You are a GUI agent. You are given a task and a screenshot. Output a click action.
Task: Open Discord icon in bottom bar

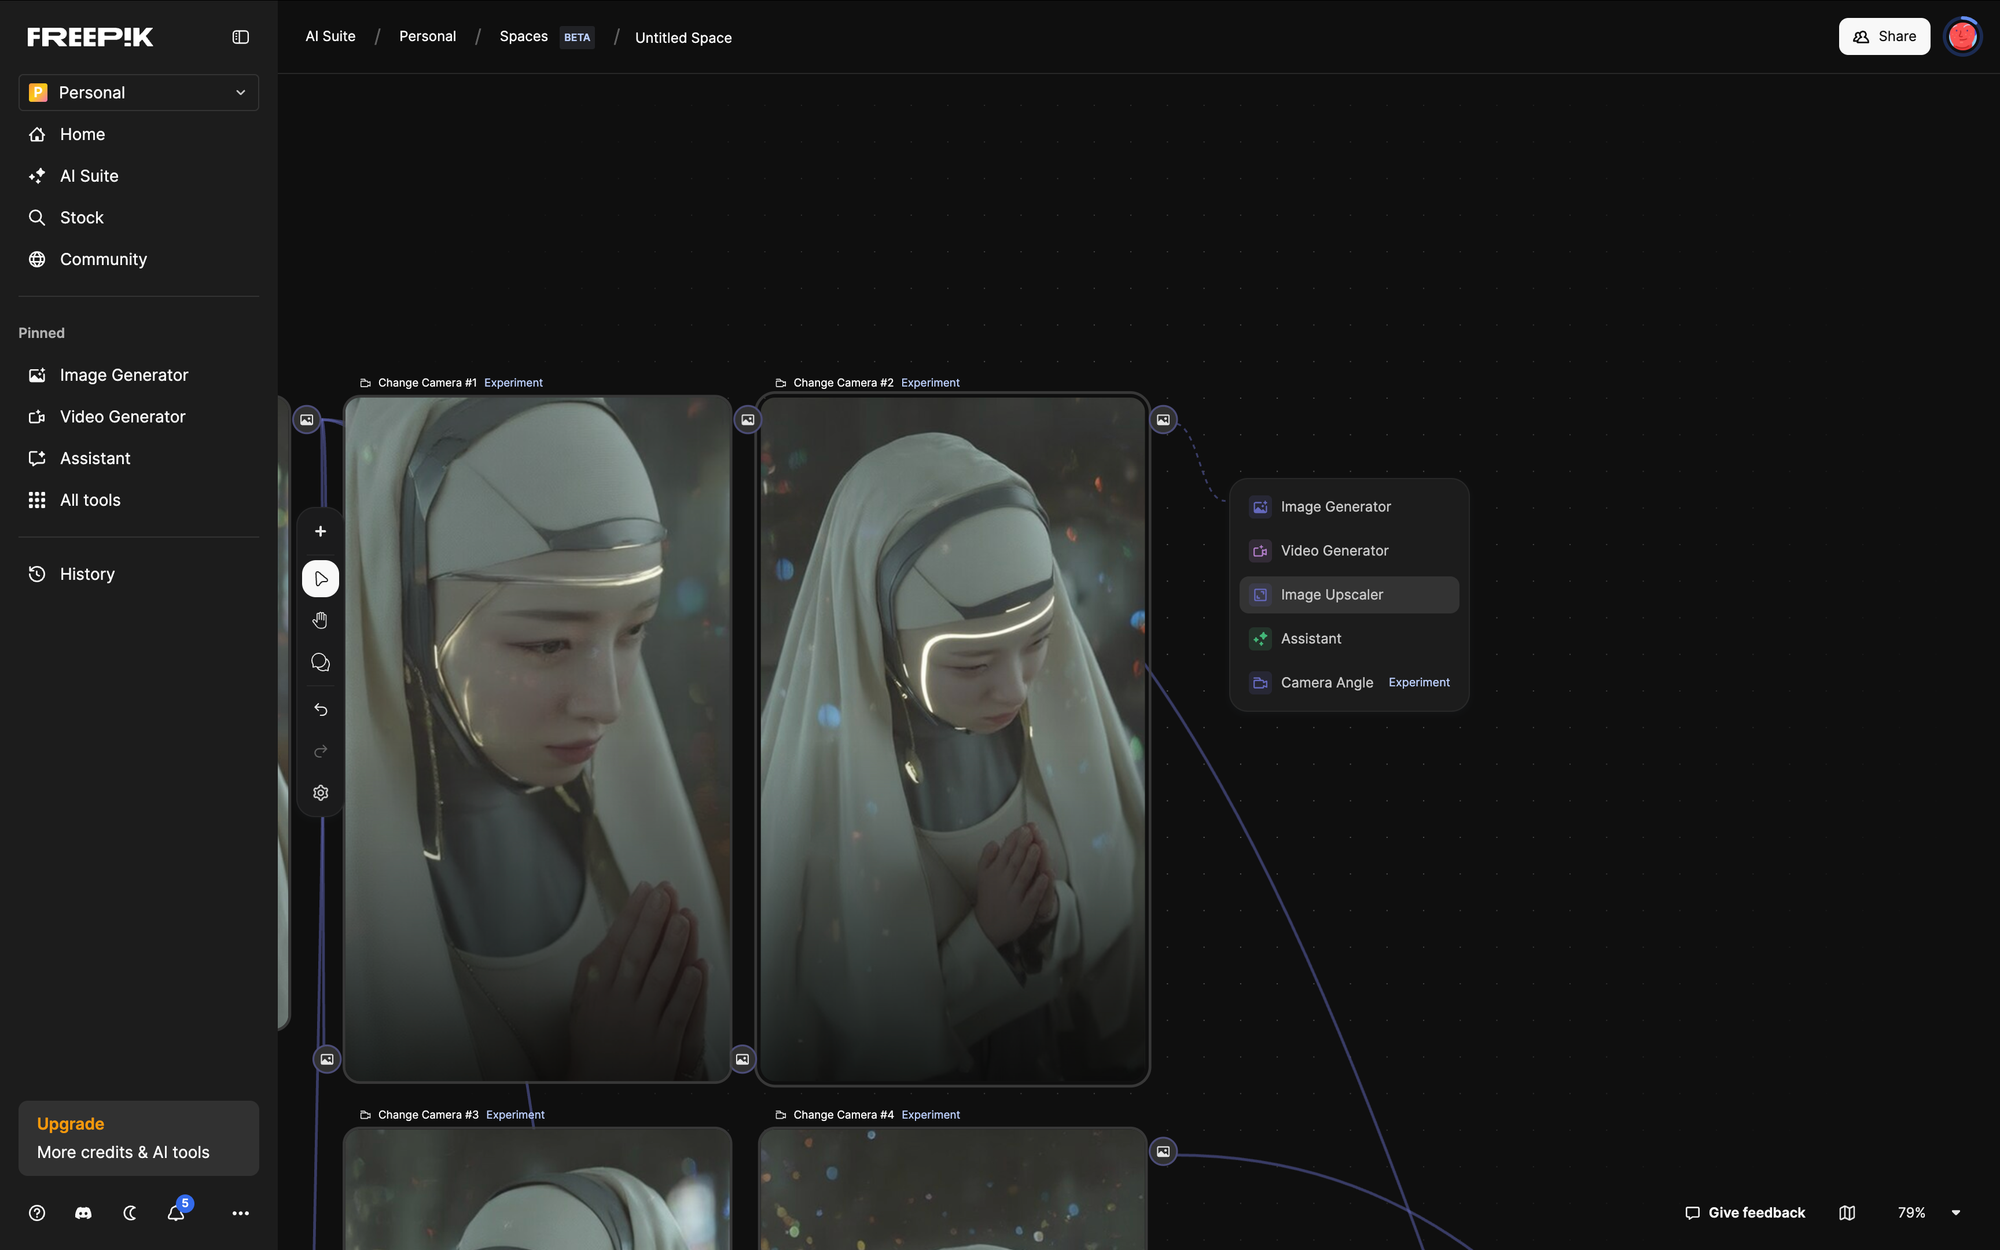click(83, 1213)
